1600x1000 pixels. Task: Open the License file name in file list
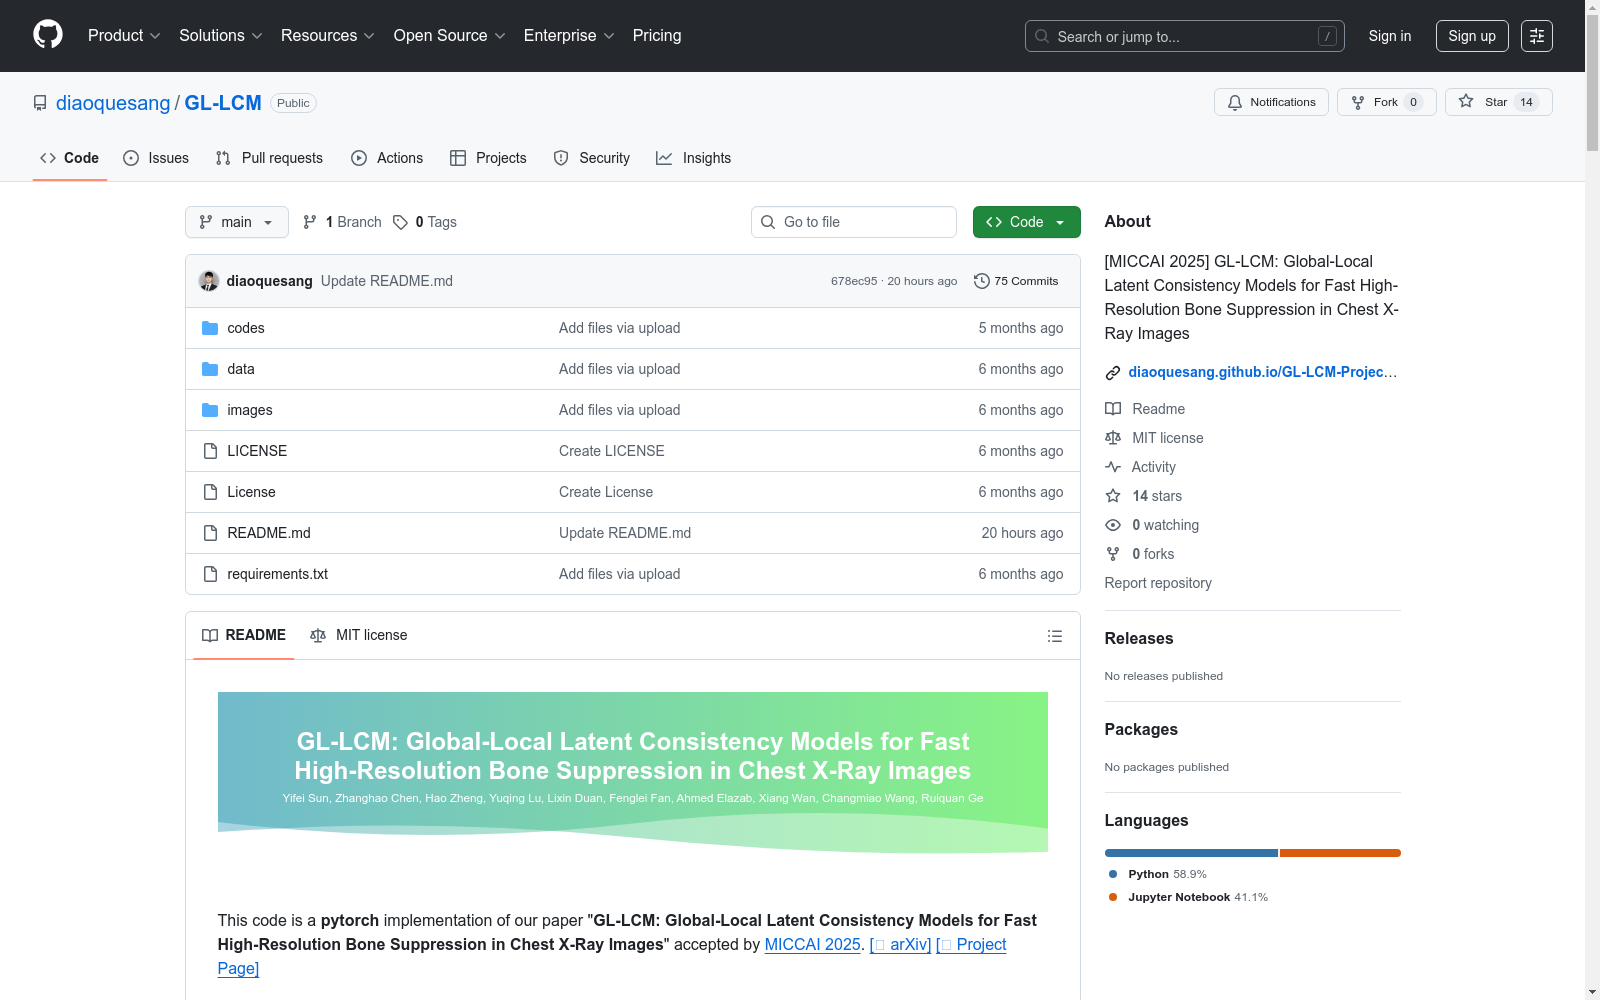251,492
